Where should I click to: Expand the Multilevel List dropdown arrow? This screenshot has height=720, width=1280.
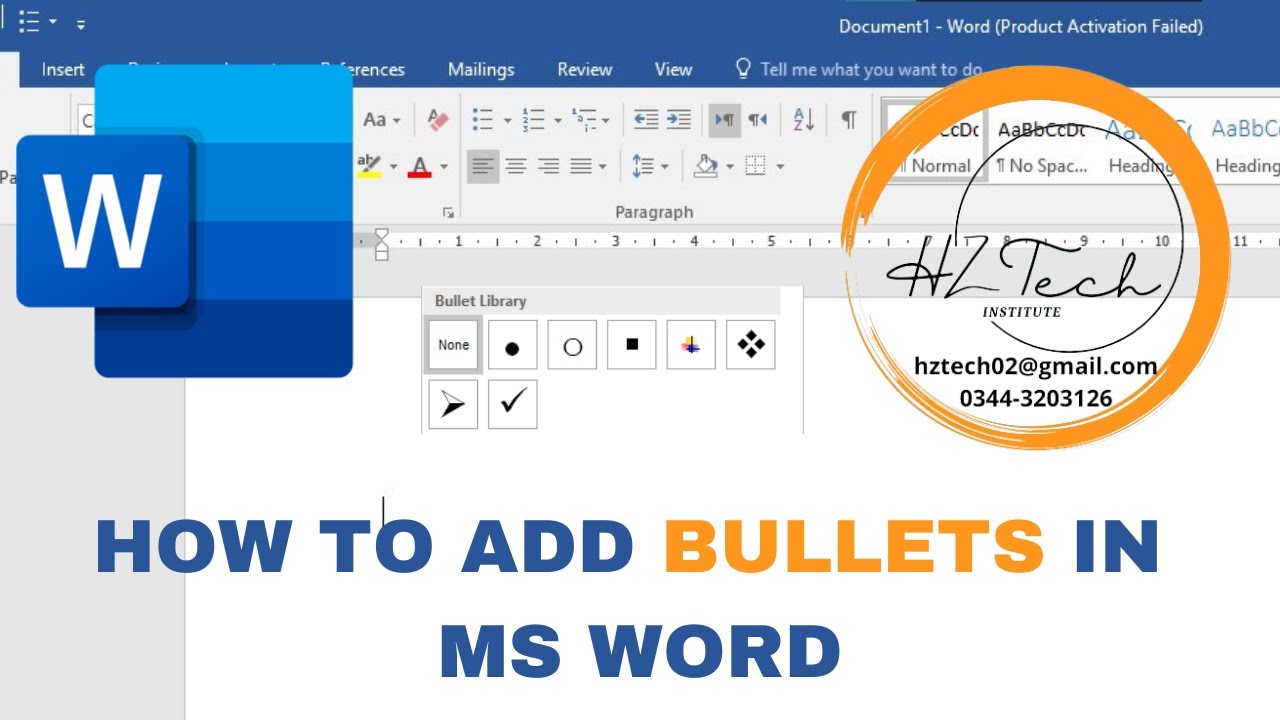605,121
